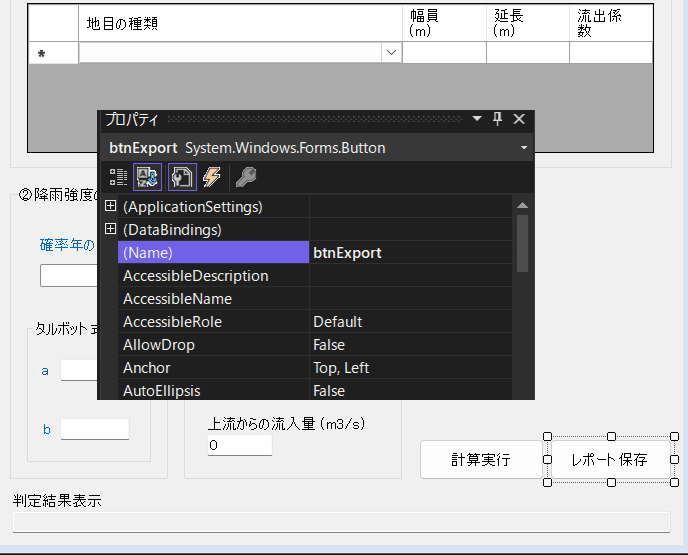Select the 計算実行 button

point(480,460)
